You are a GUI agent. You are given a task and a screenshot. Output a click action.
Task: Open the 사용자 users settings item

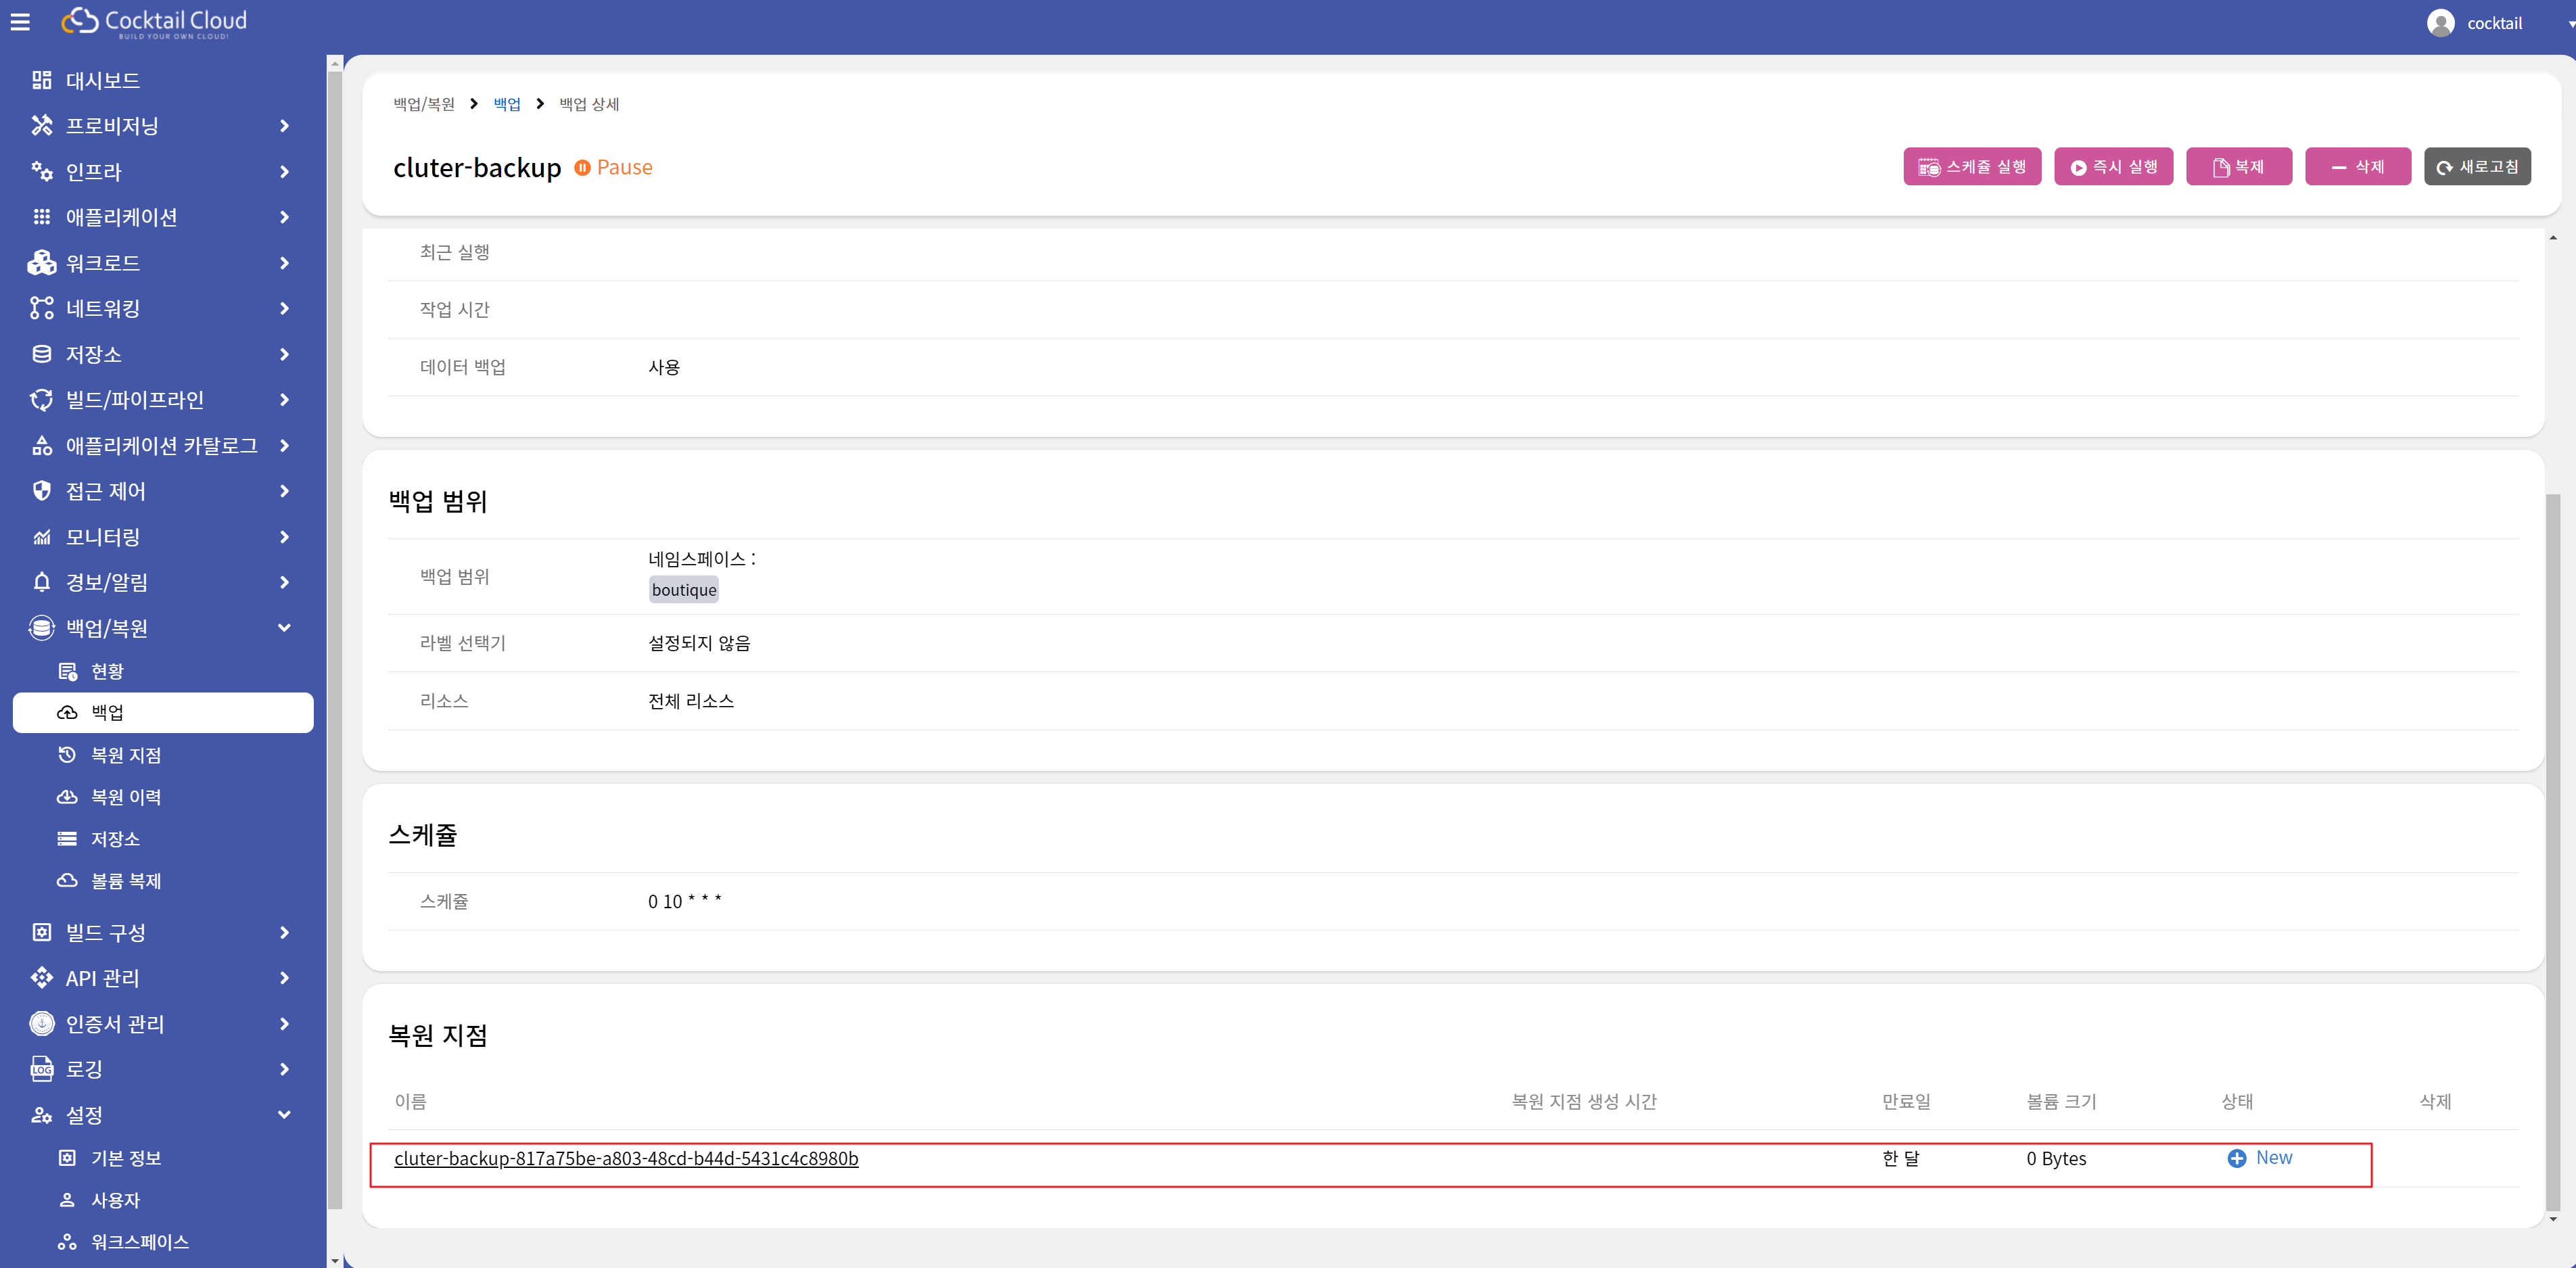click(x=115, y=1200)
